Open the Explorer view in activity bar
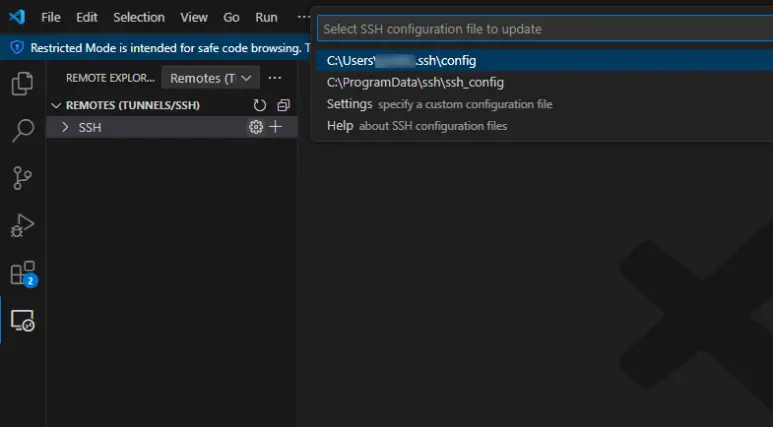The width and height of the screenshot is (773, 427). pyautogui.click(x=22, y=83)
